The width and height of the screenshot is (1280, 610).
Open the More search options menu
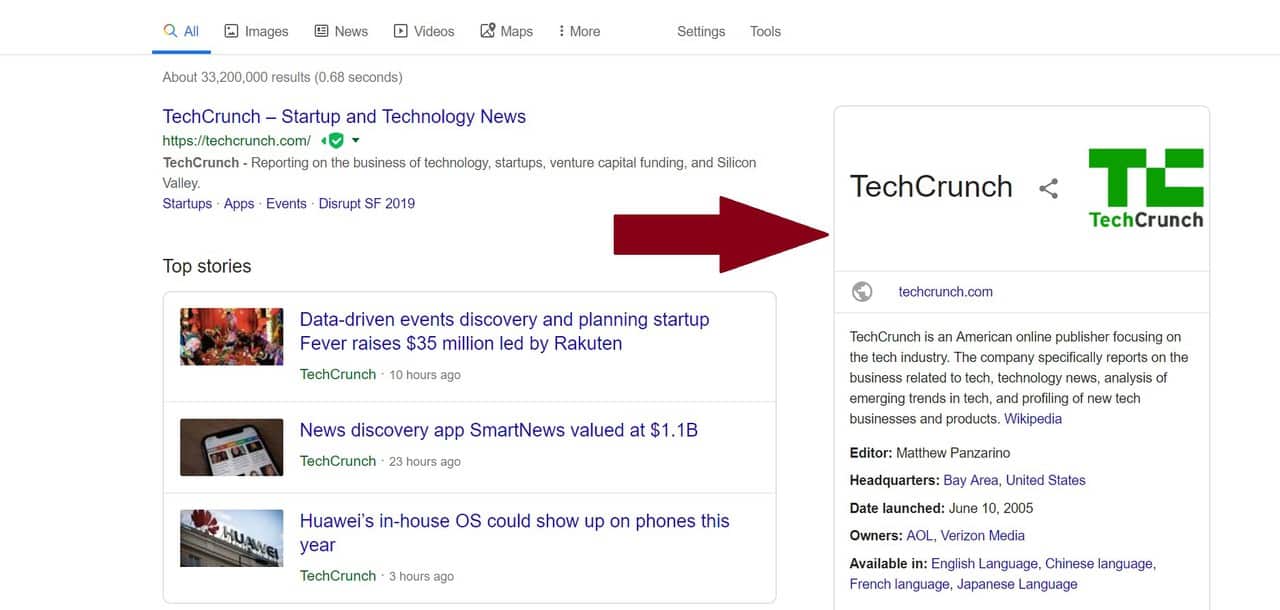(579, 31)
